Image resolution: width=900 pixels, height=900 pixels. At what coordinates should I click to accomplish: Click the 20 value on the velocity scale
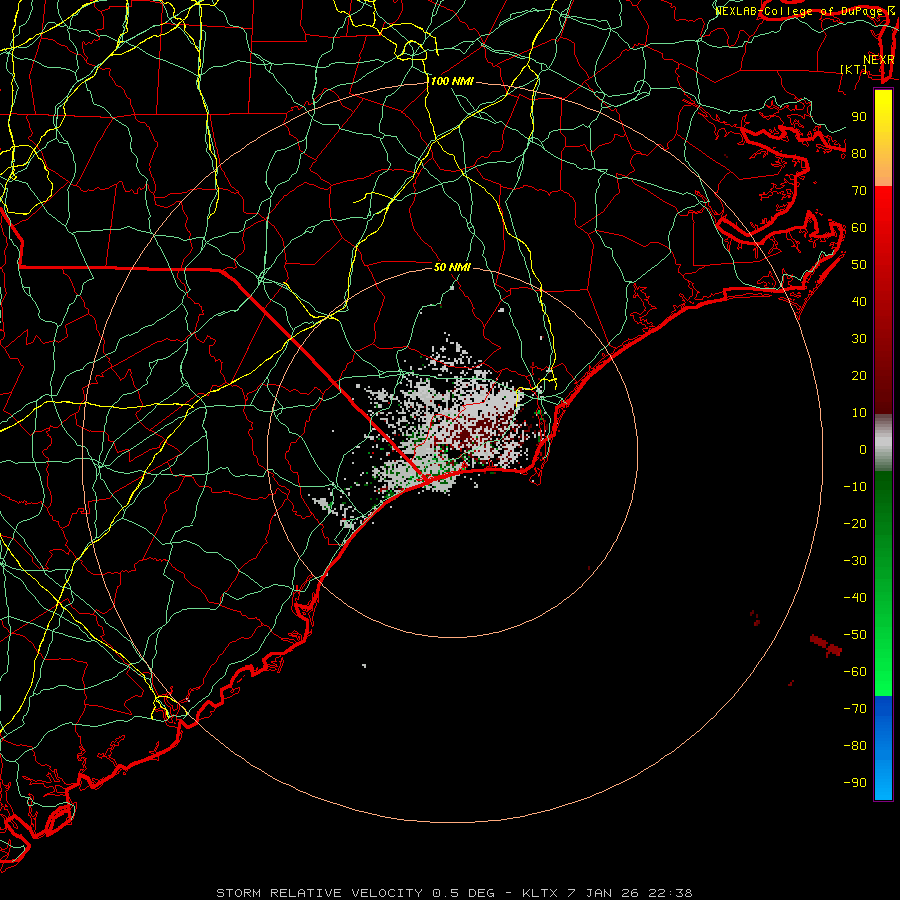click(859, 376)
